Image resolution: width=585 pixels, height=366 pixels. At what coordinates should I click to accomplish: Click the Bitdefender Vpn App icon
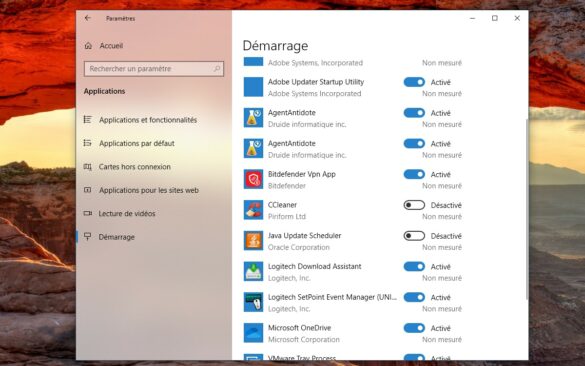pos(253,179)
